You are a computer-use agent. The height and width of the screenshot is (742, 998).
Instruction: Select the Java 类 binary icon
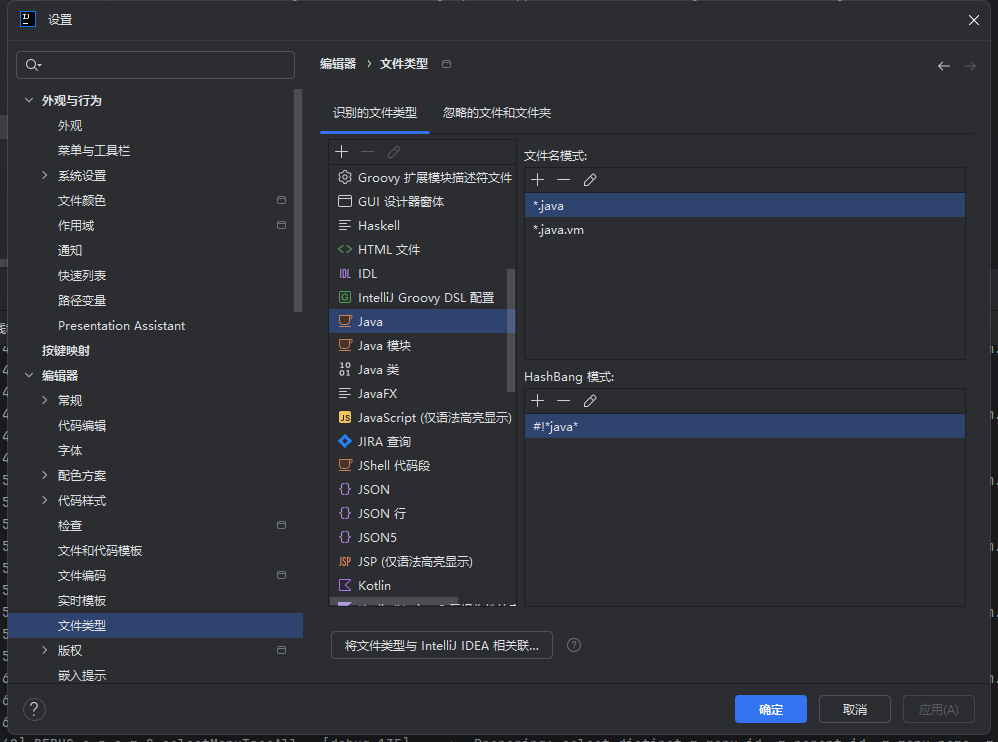(x=345, y=369)
